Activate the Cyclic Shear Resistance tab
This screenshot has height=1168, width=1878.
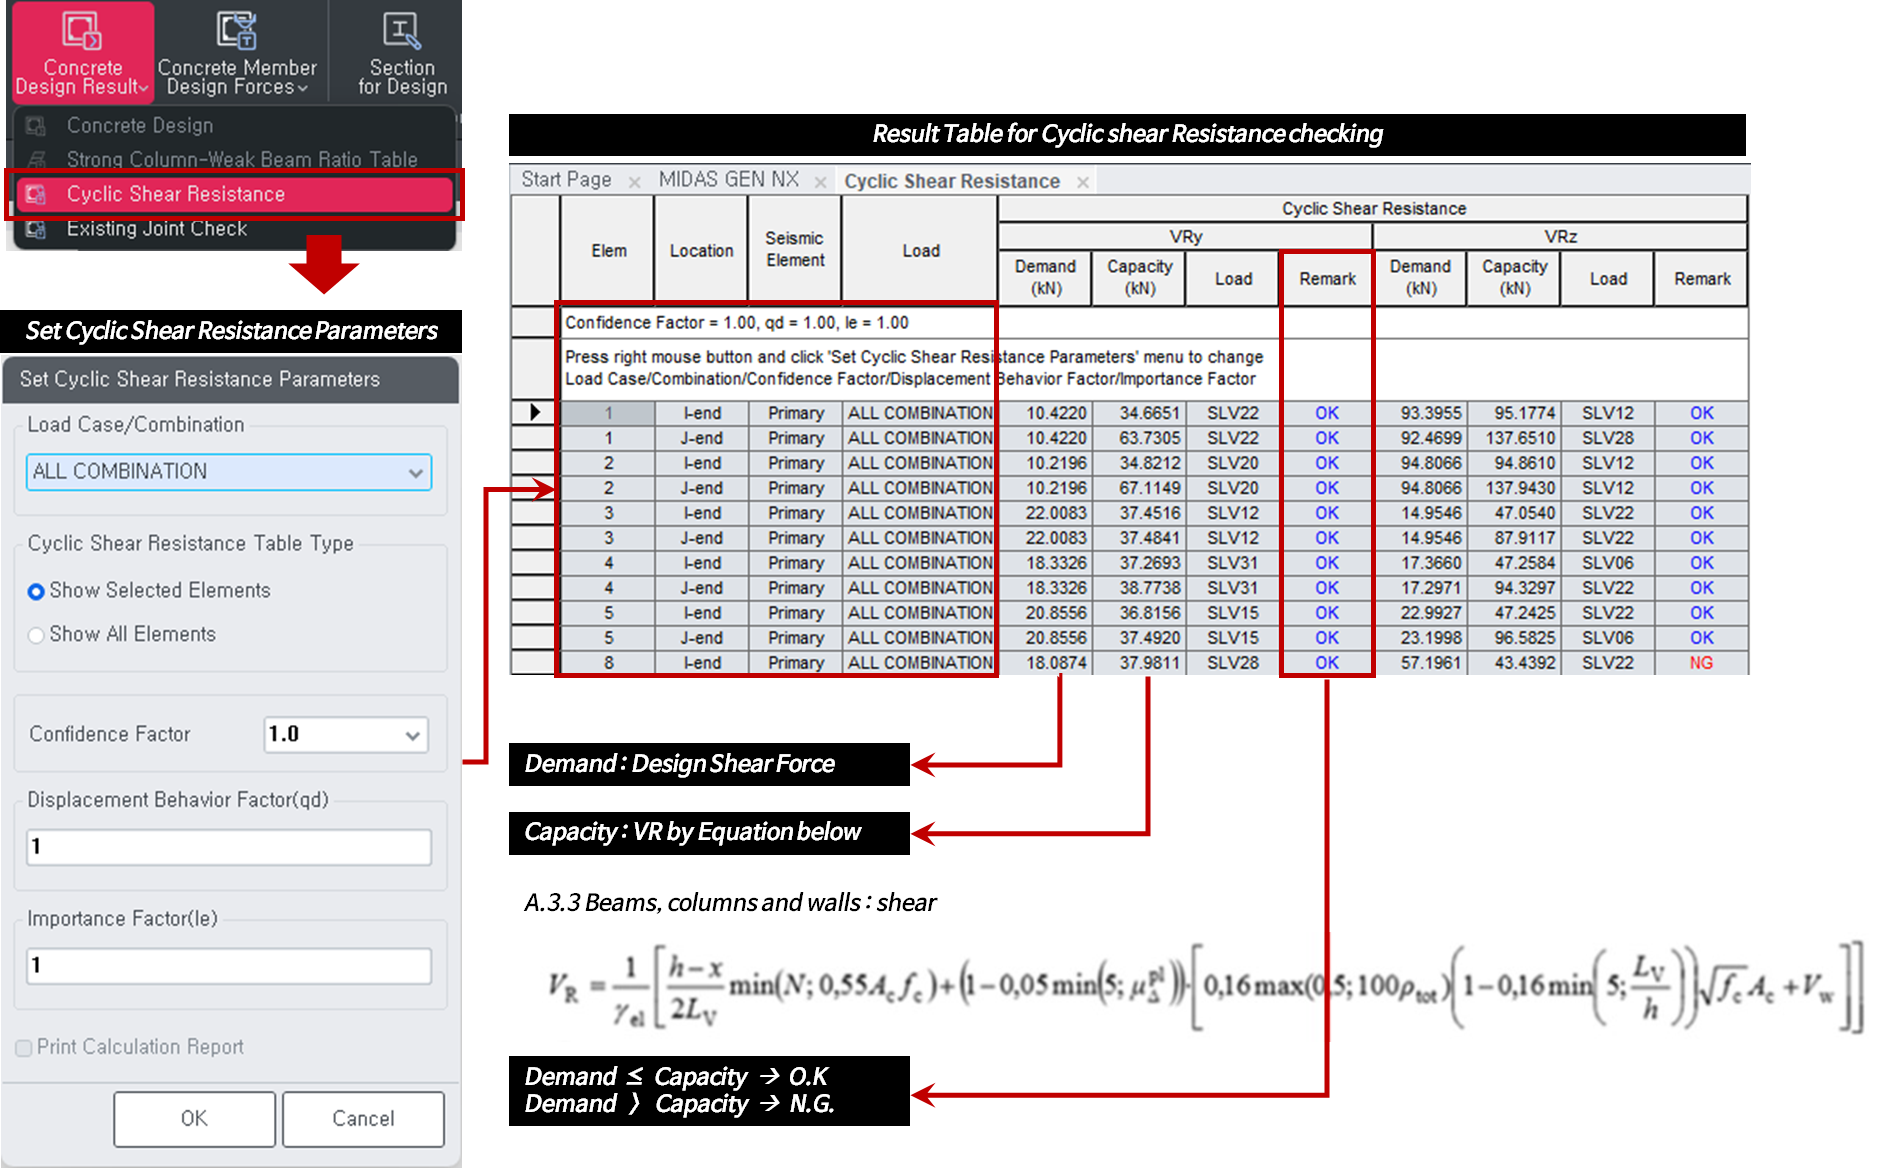(952, 181)
